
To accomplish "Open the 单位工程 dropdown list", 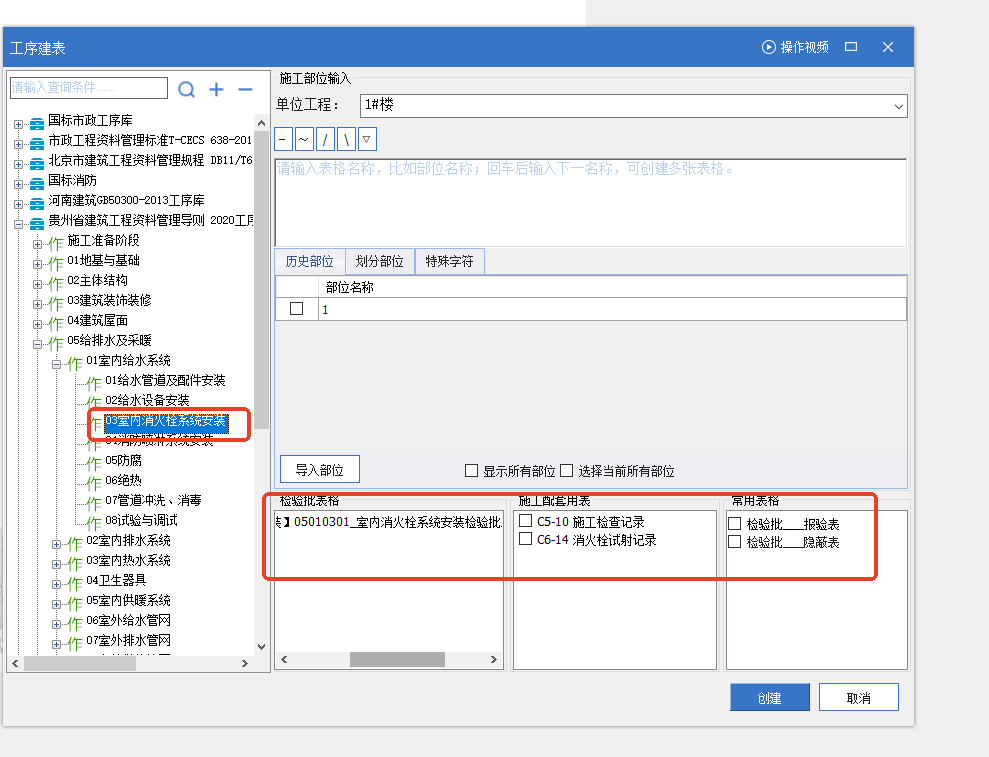I will [898, 105].
